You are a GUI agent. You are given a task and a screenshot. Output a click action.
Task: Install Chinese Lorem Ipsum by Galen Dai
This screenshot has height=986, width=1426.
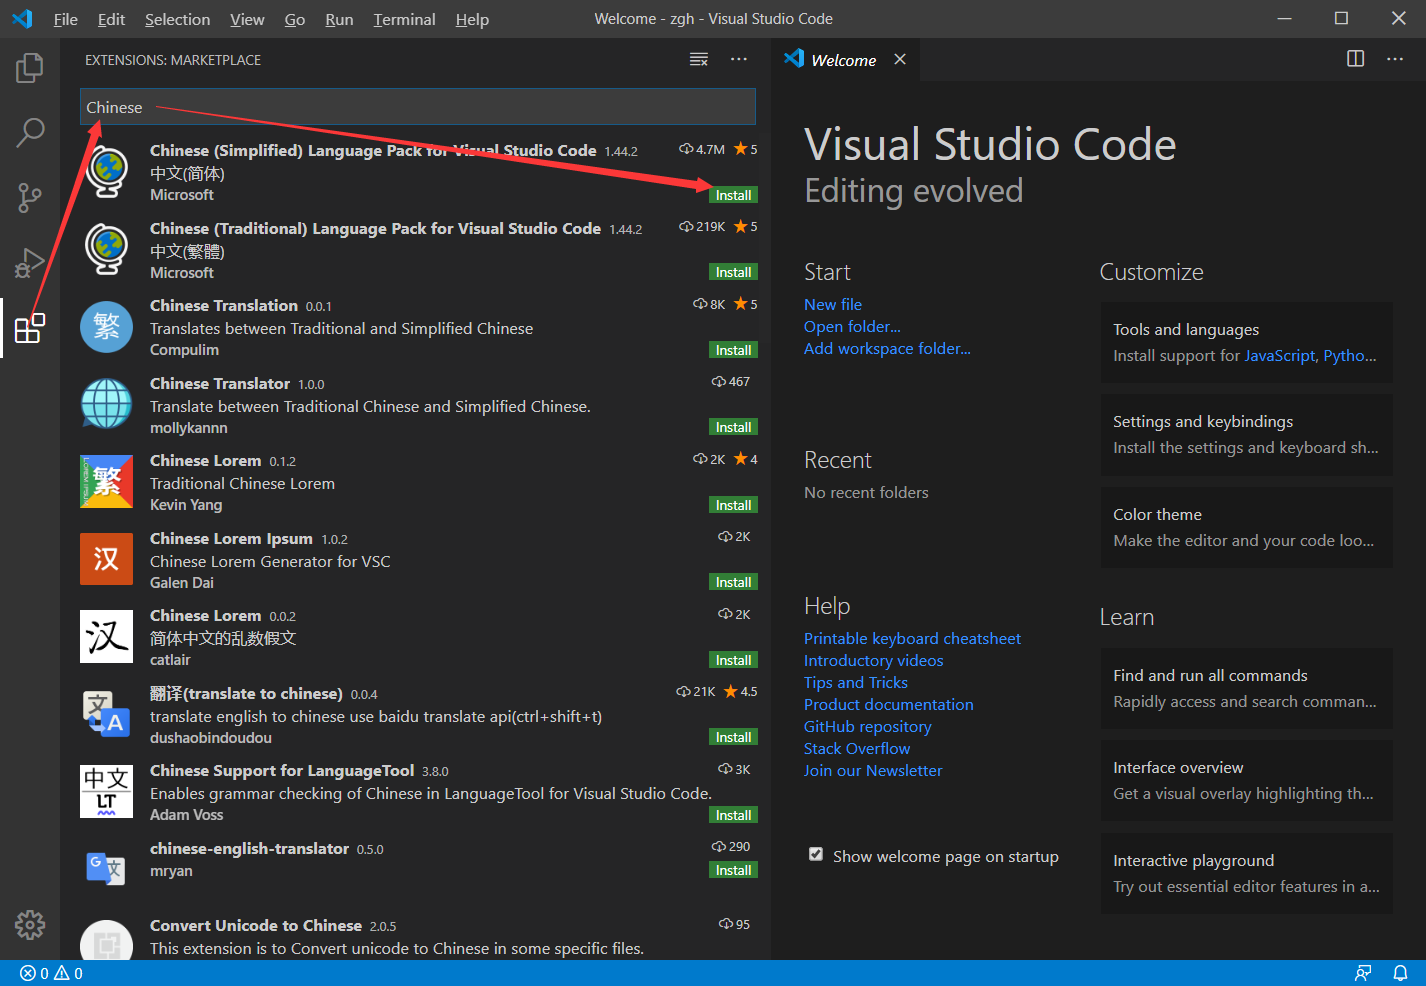tap(733, 582)
